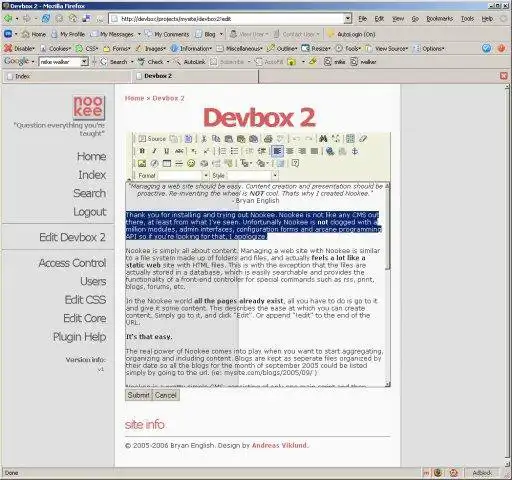Remove formatting with the eraser icon
The width and height of the screenshot is (512, 480).
coord(363,139)
